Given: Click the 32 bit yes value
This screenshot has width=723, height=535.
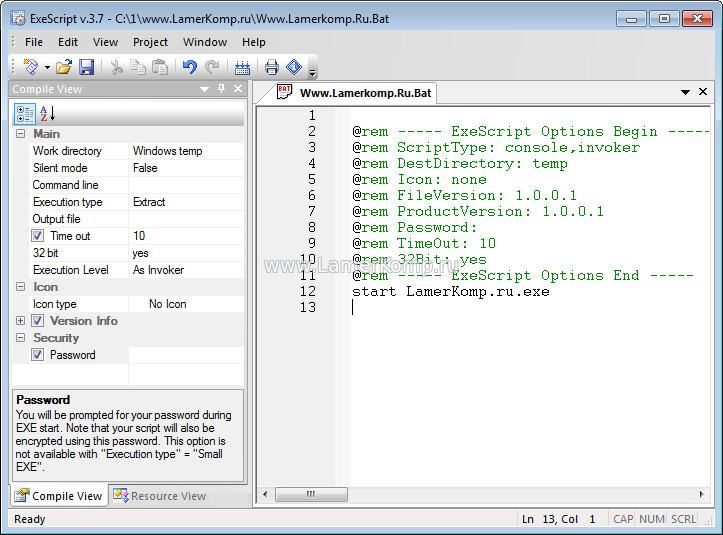Looking at the screenshot, I should 186,253.
